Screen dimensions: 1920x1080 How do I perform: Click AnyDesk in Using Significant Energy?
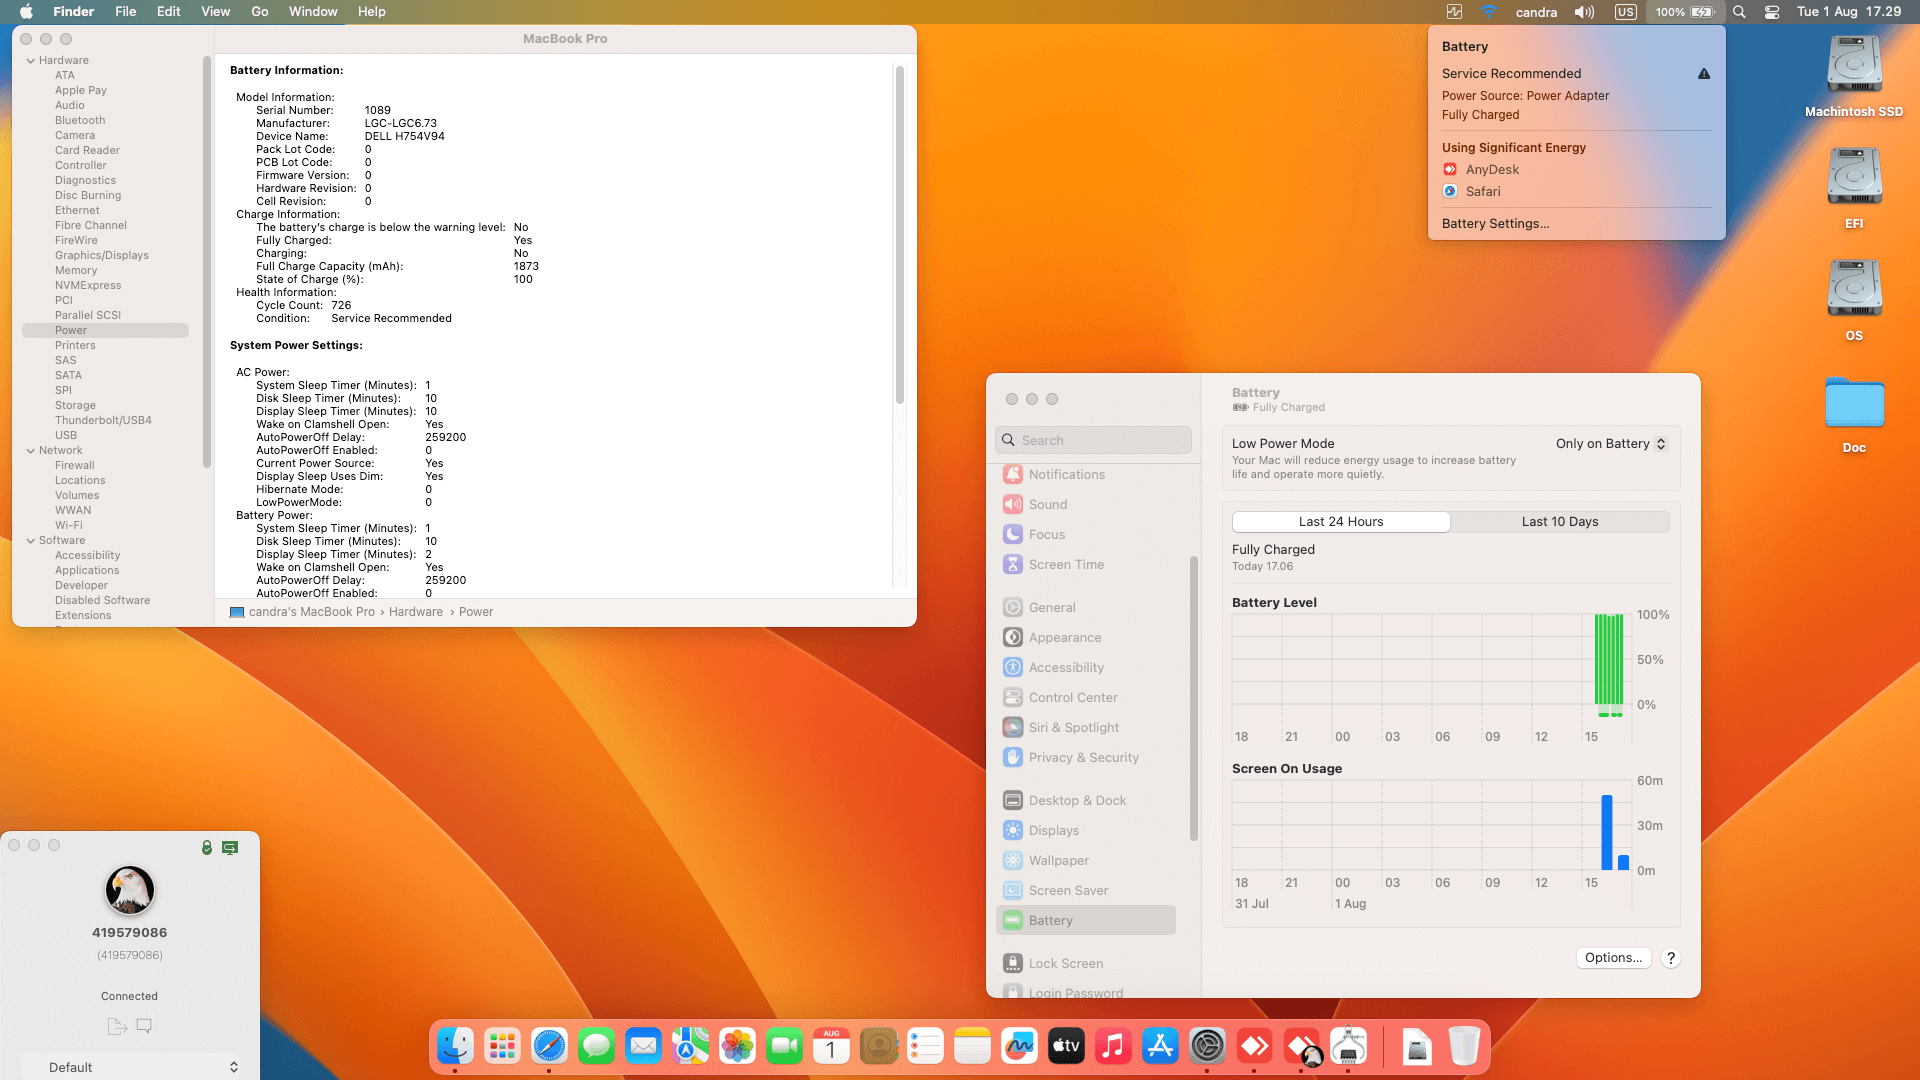click(x=1492, y=170)
